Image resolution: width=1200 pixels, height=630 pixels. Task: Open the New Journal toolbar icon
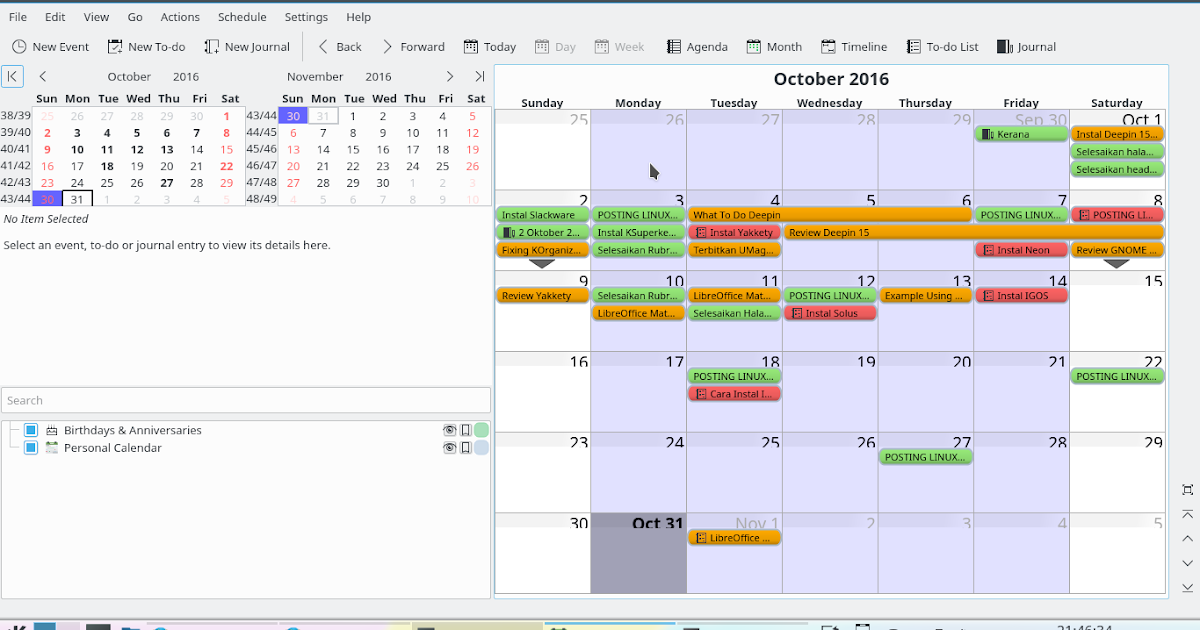click(x=246, y=46)
